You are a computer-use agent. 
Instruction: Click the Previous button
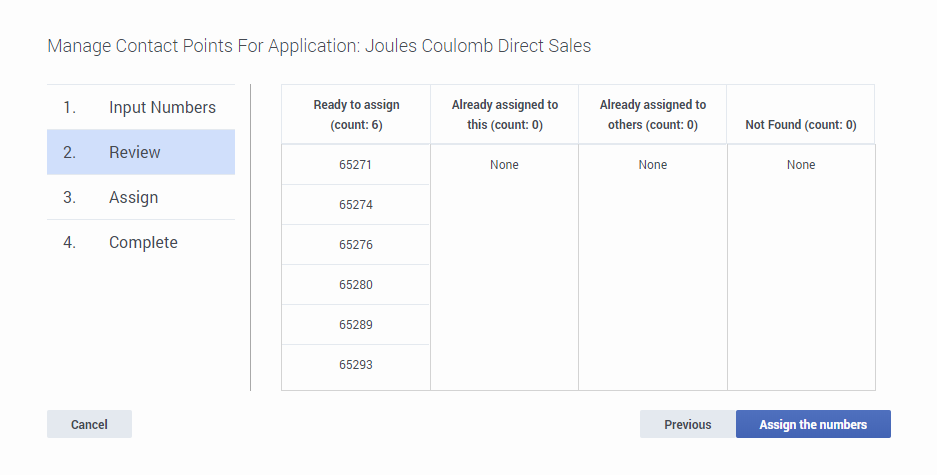click(687, 424)
